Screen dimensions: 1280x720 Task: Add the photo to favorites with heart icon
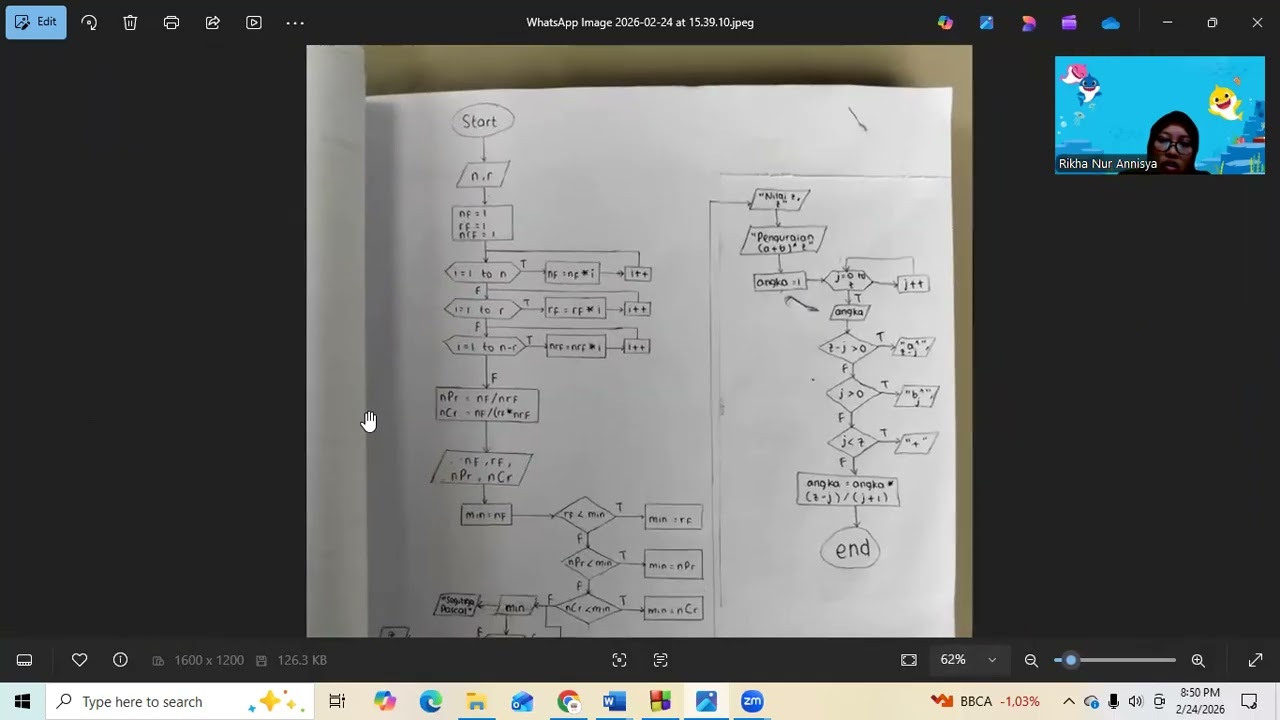pyautogui.click(x=79, y=660)
